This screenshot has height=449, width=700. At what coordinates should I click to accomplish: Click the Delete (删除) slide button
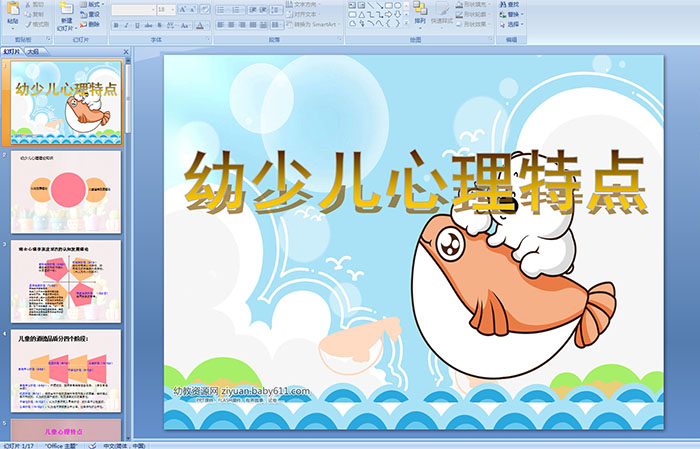tap(90, 25)
